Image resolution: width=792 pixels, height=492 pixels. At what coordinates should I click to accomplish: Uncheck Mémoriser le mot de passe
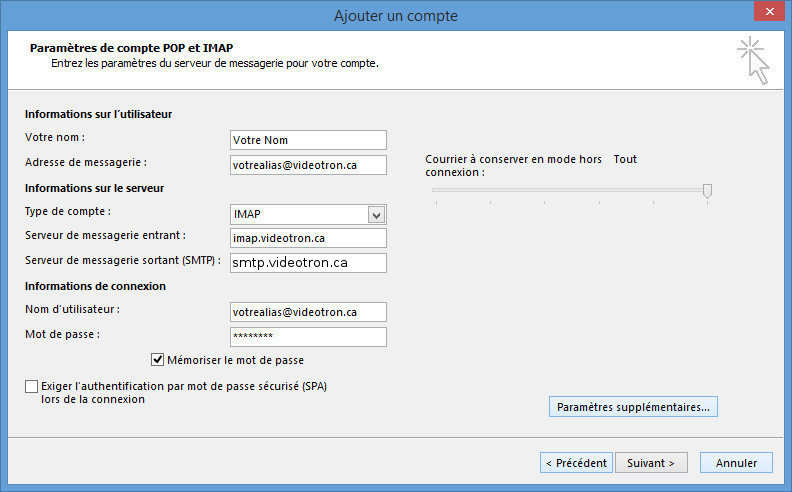click(158, 360)
